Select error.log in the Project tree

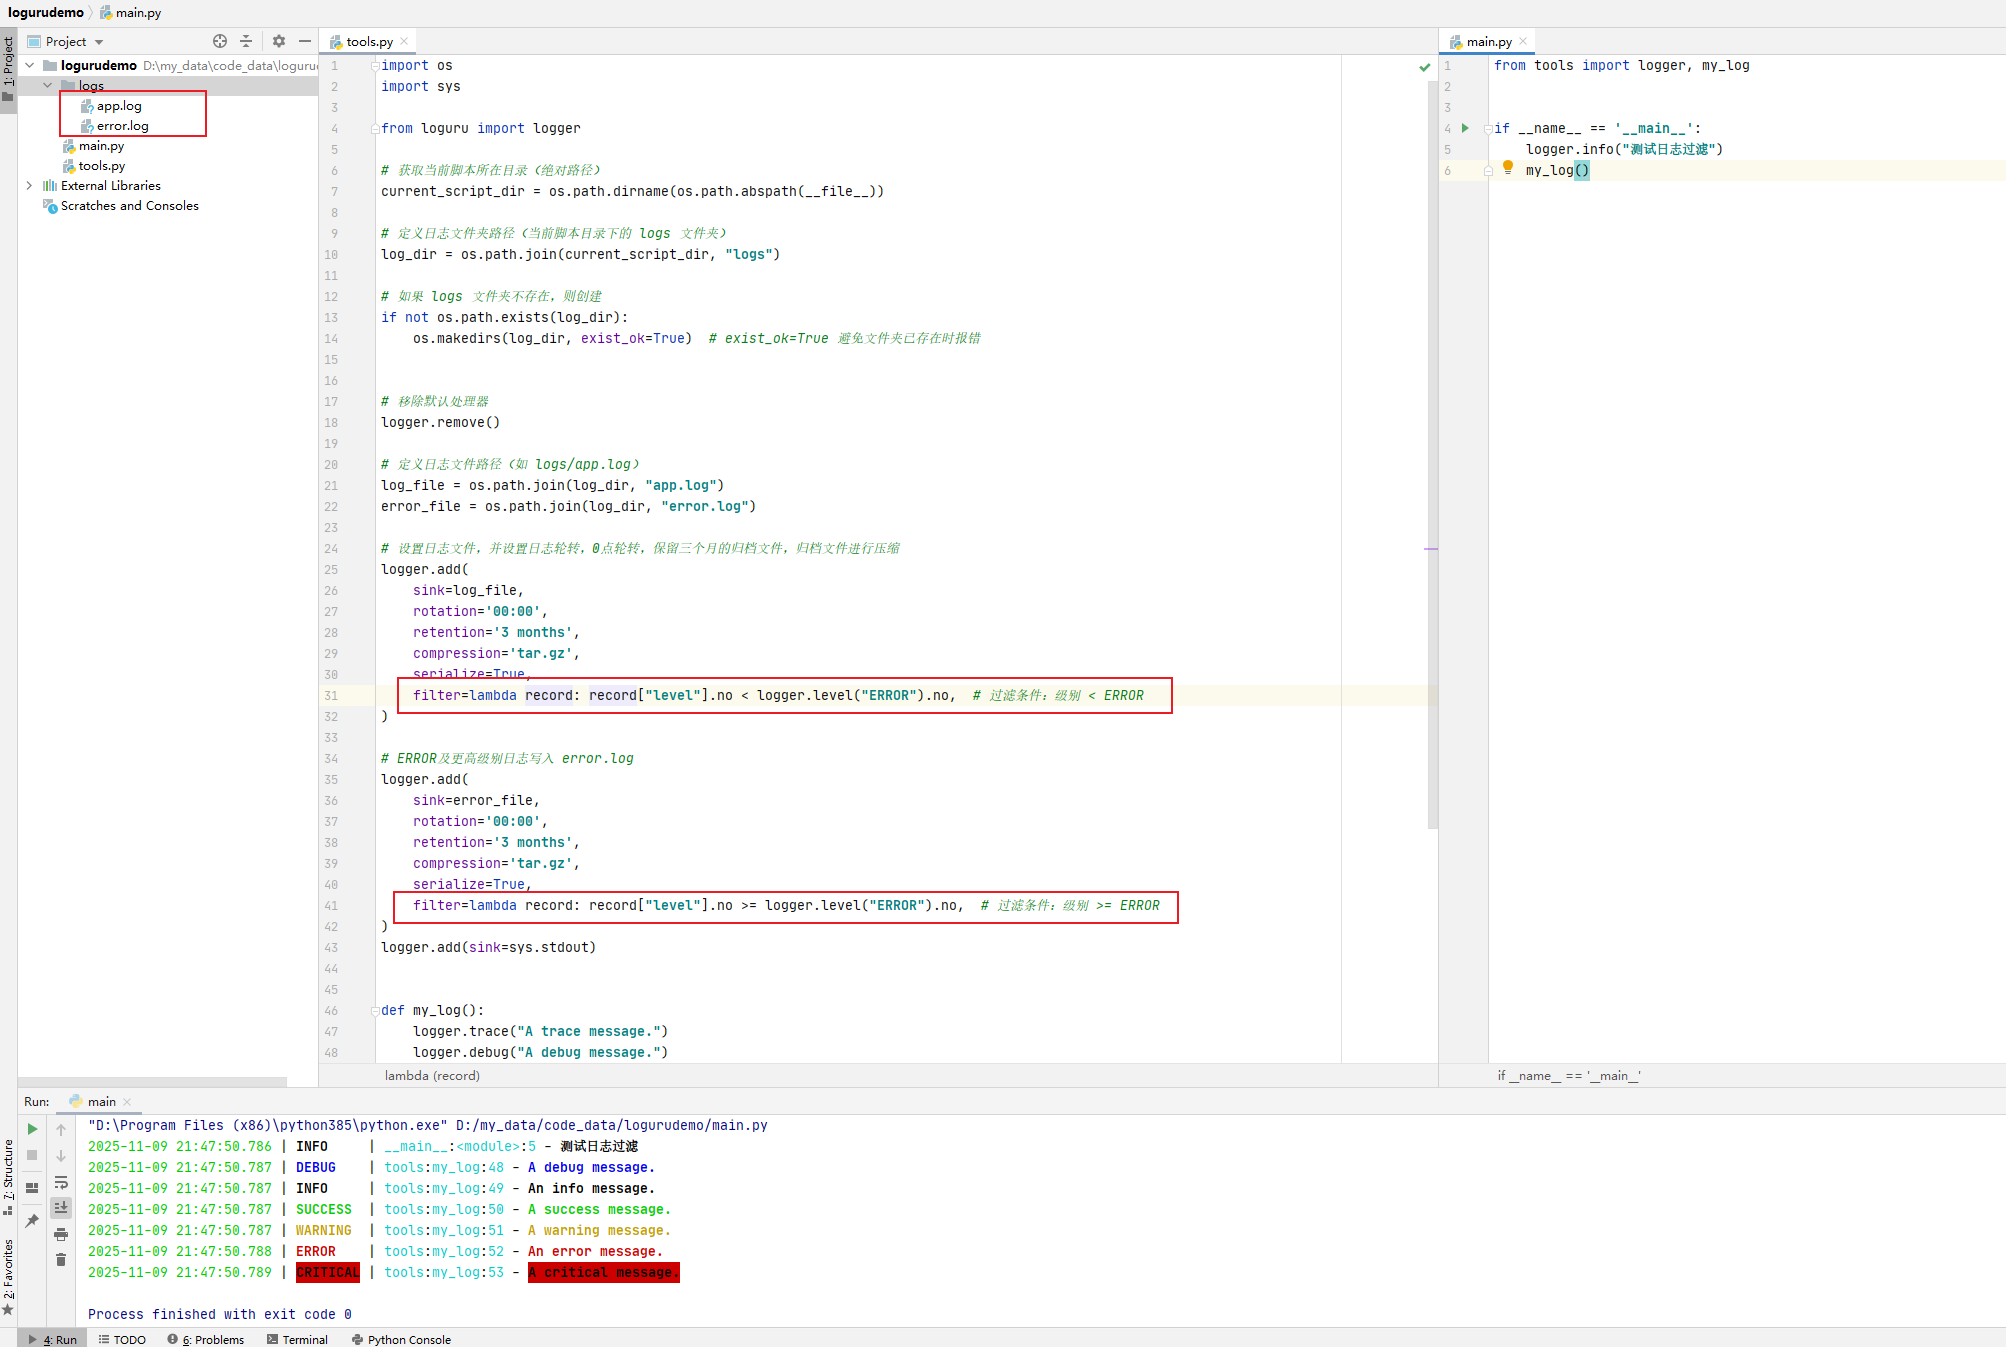coord(124,126)
